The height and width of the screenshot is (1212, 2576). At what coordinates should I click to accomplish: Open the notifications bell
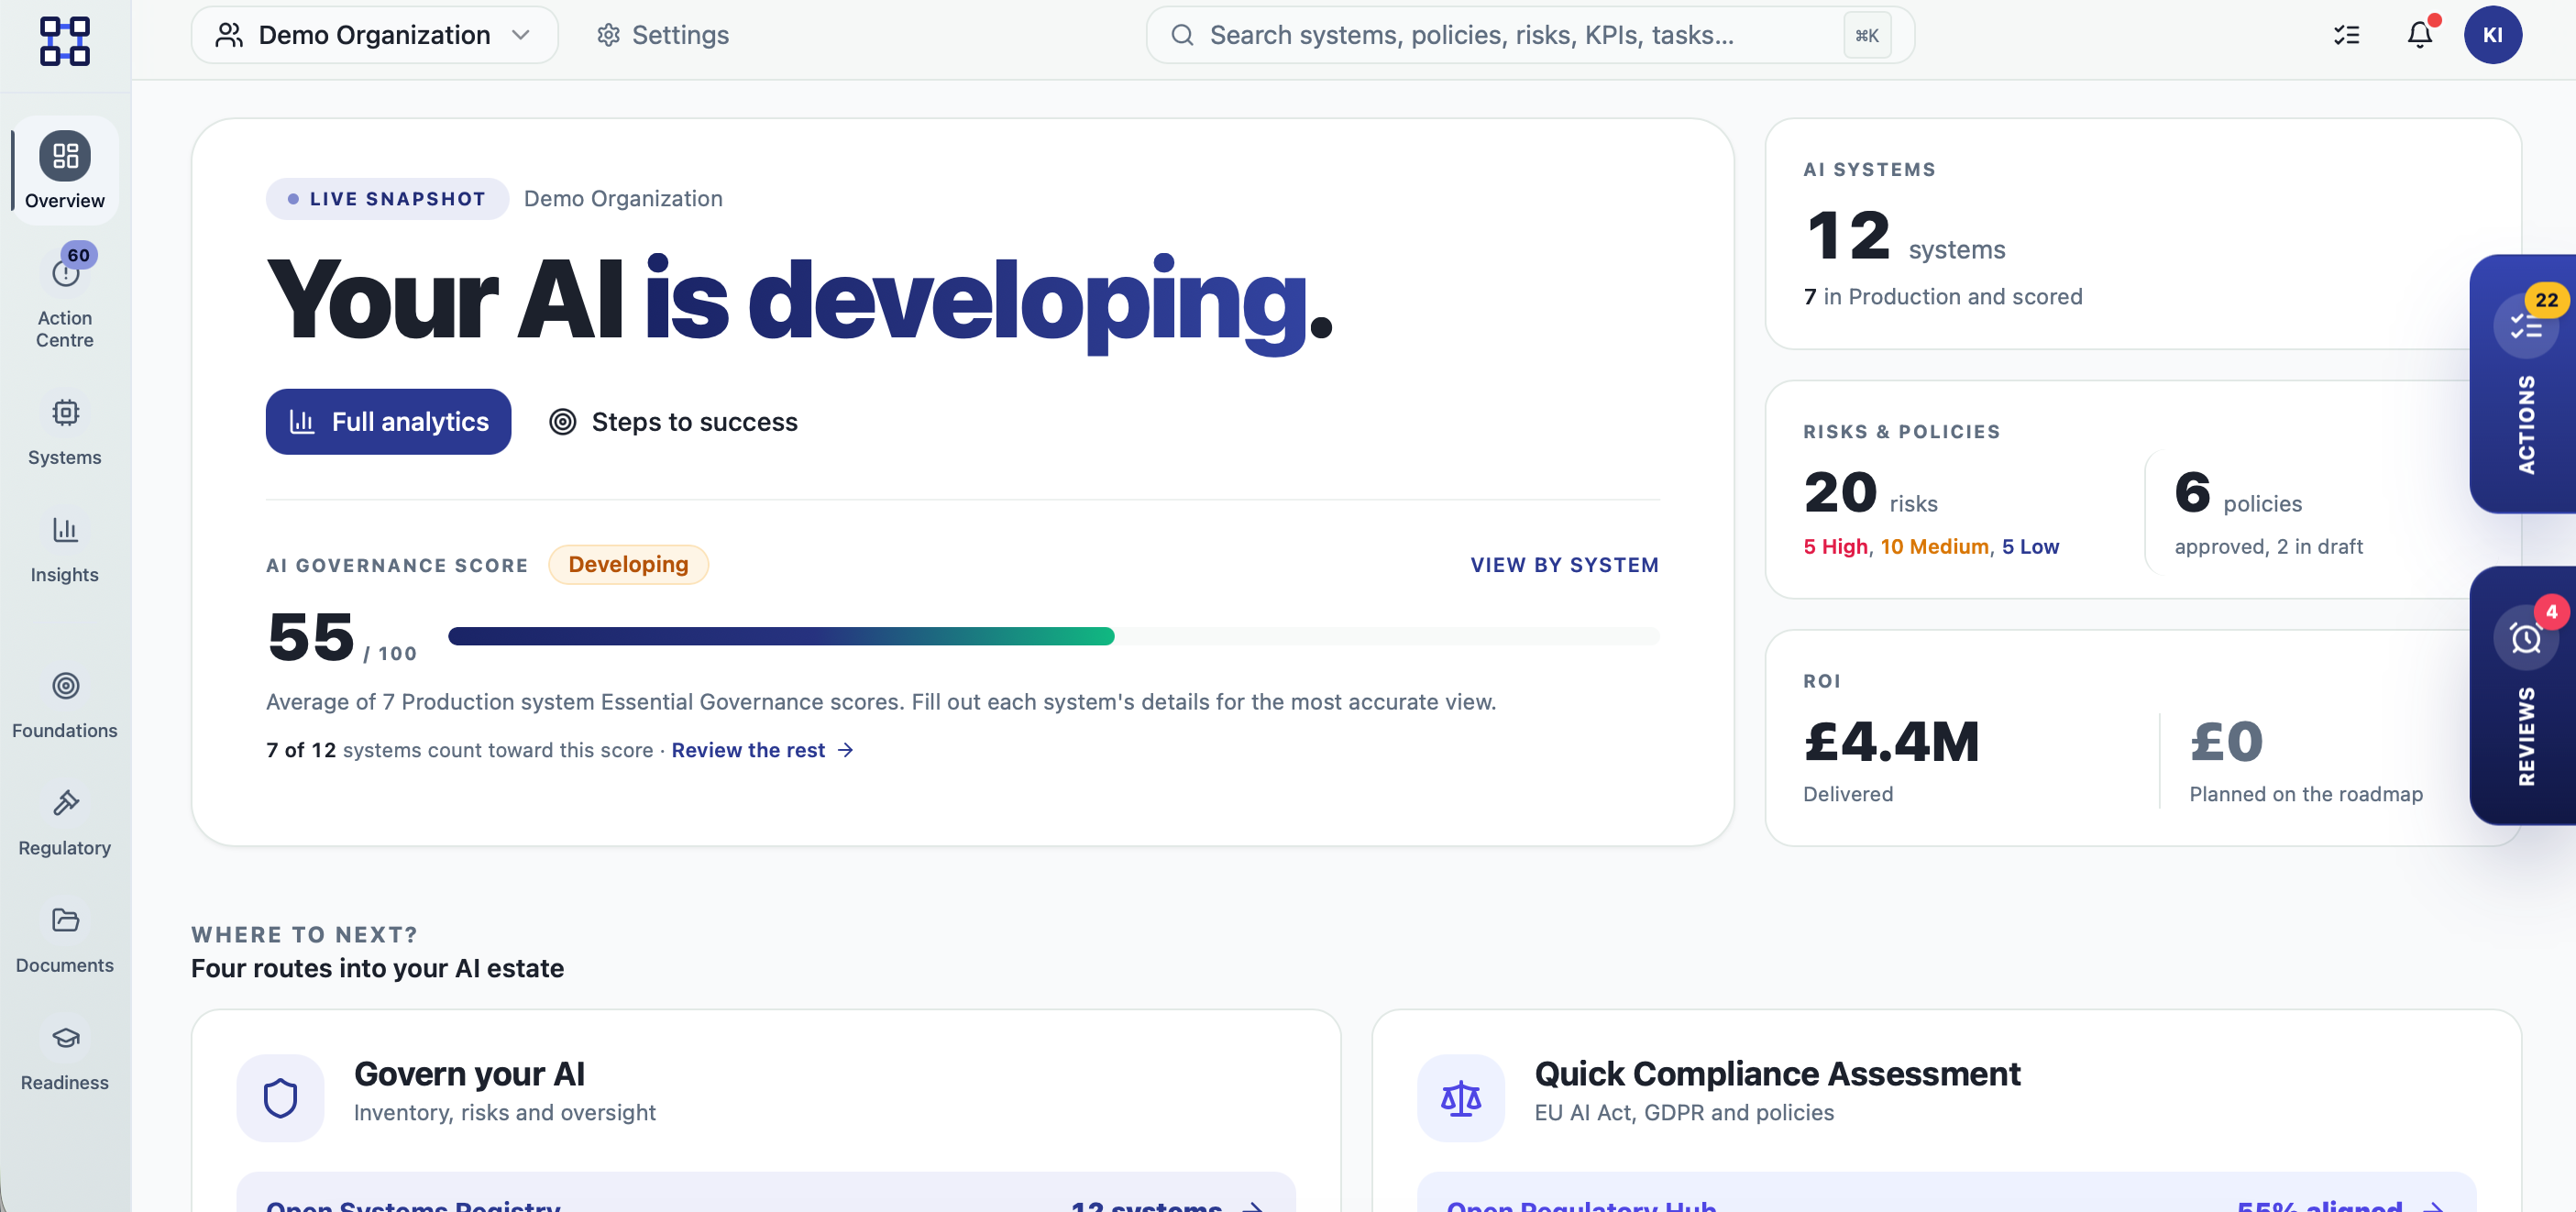tap(2420, 35)
